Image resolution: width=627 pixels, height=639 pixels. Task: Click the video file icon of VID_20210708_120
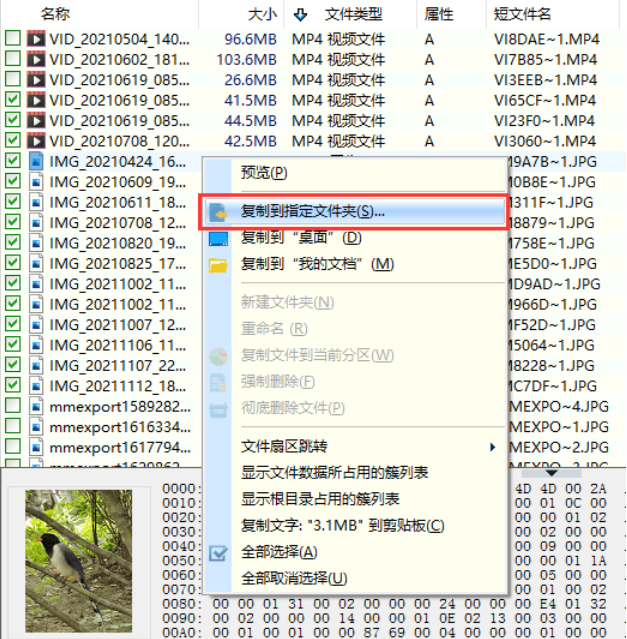tap(36, 141)
